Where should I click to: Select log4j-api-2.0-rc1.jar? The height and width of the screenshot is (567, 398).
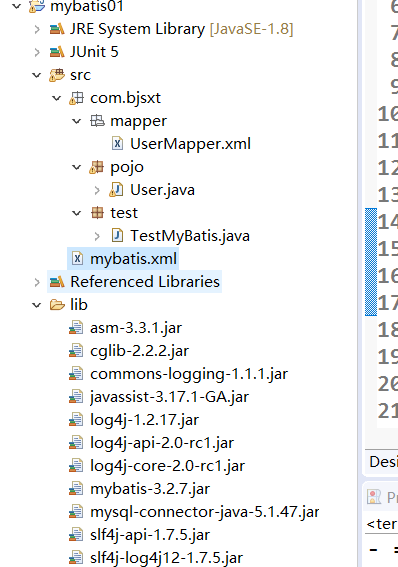[x=162, y=443]
